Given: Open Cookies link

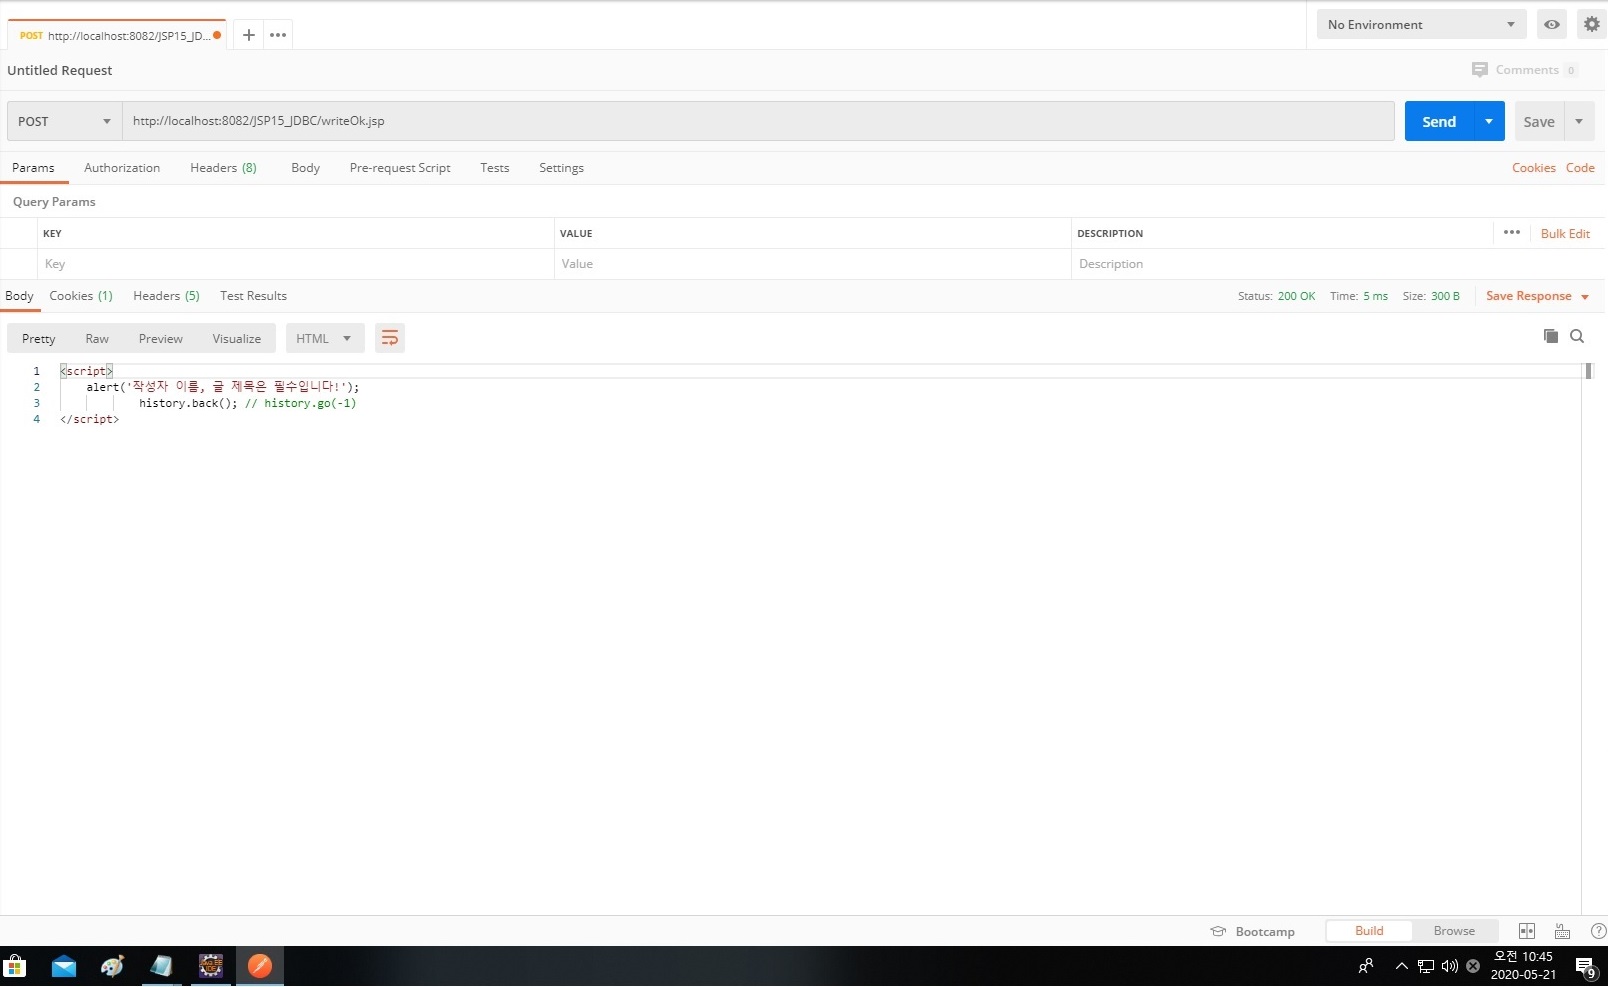Looking at the screenshot, I should [1533, 168].
